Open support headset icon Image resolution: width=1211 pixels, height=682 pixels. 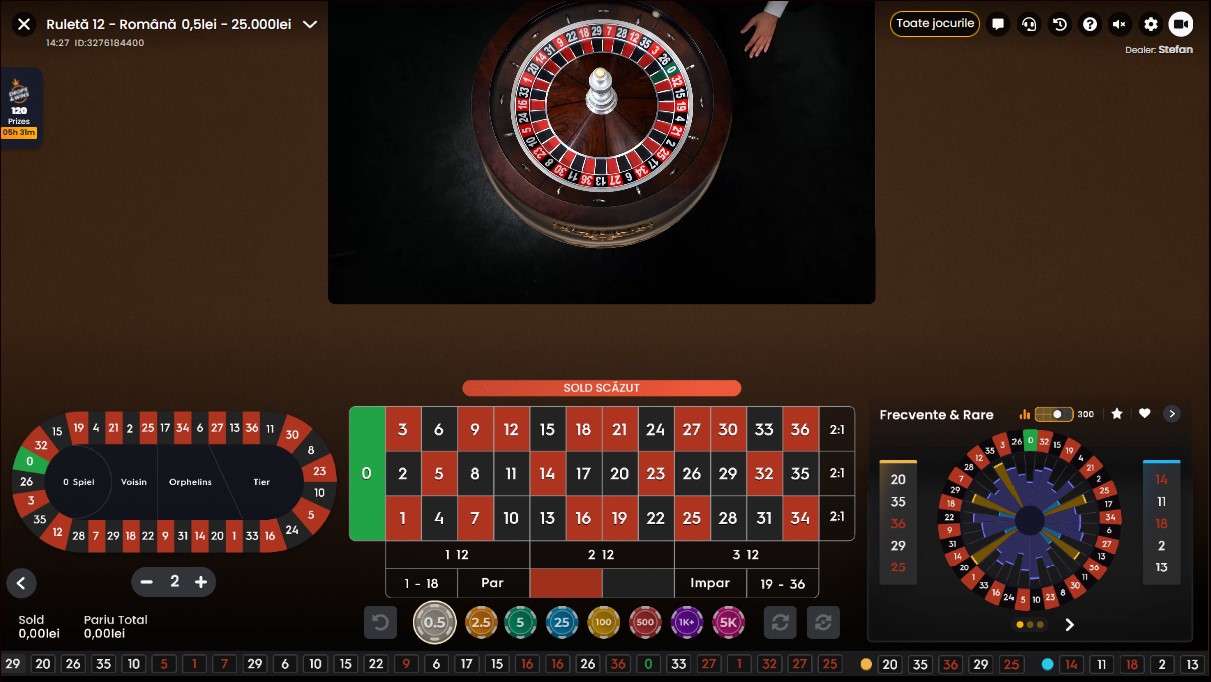[1028, 24]
